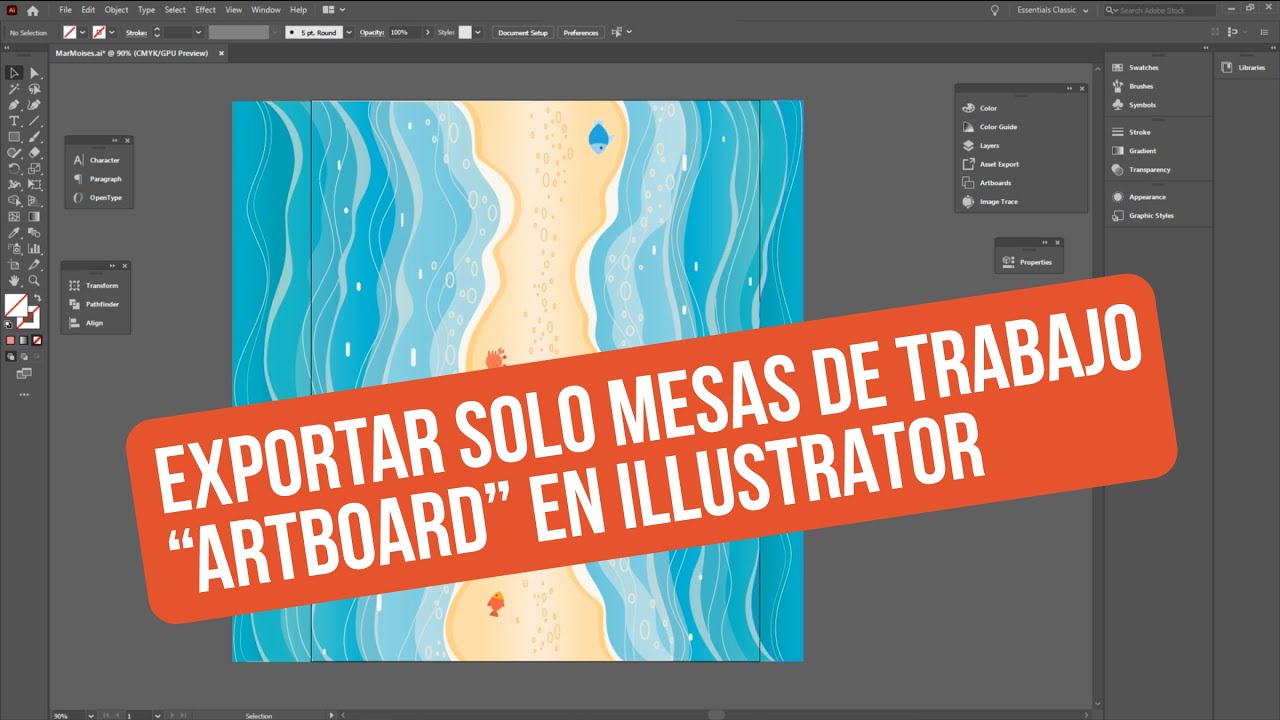
Task: Reset default fill and stroke
Action: point(9,323)
